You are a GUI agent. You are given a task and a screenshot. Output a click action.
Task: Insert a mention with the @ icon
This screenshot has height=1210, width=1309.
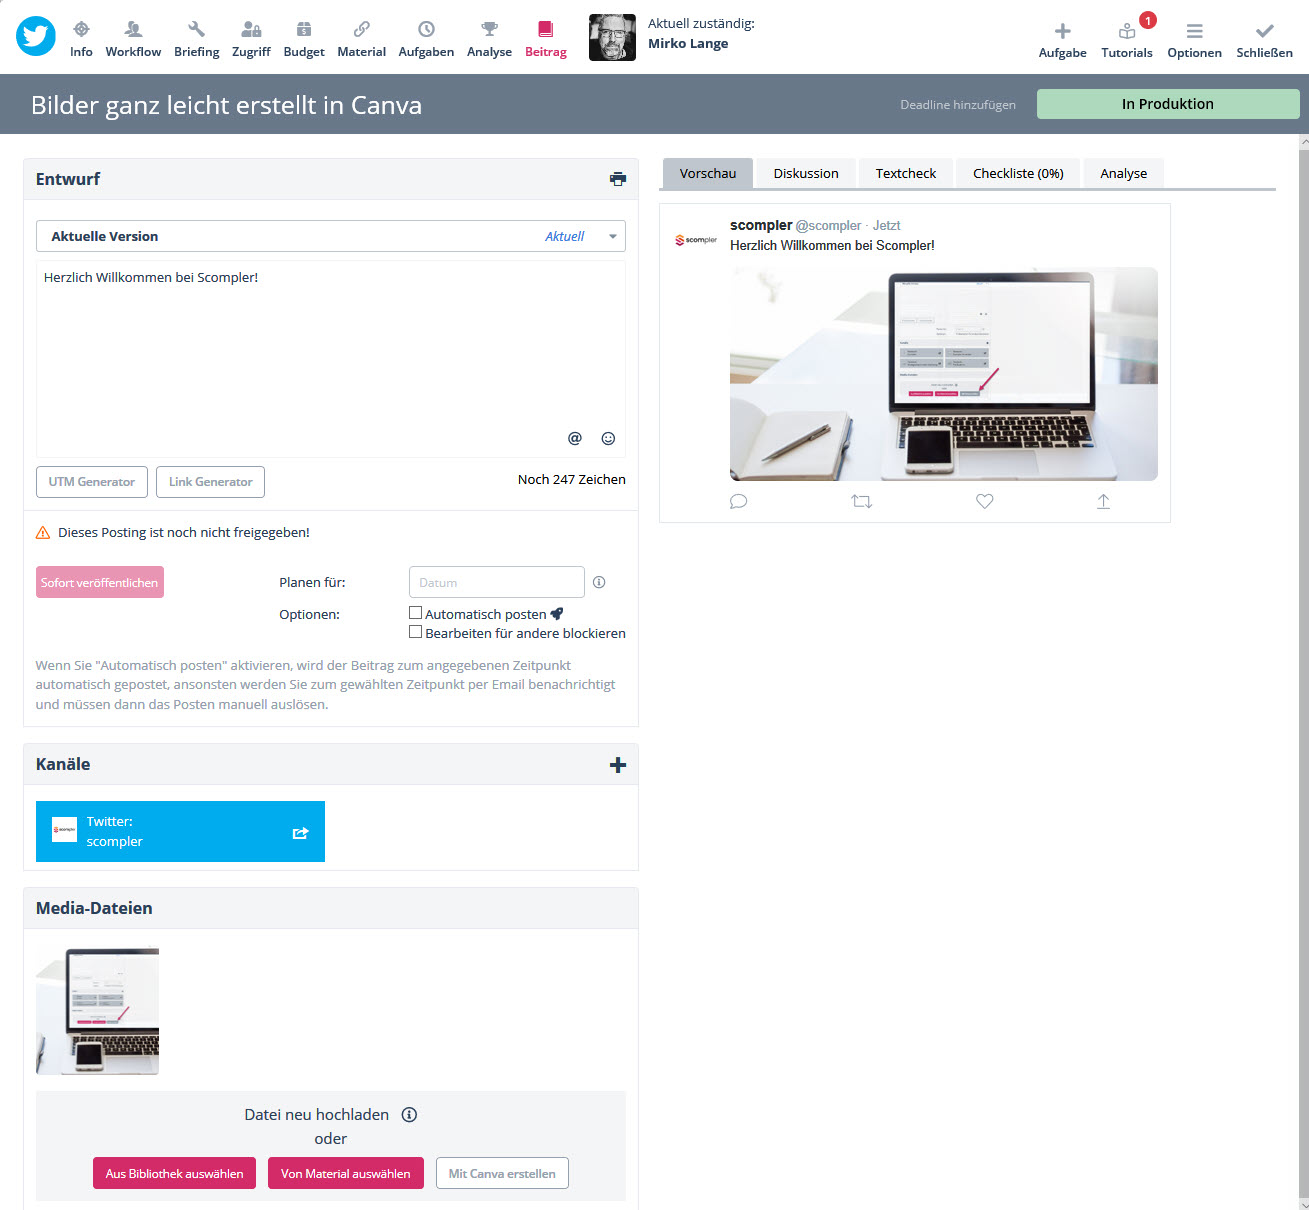click(x=575, y=438)
